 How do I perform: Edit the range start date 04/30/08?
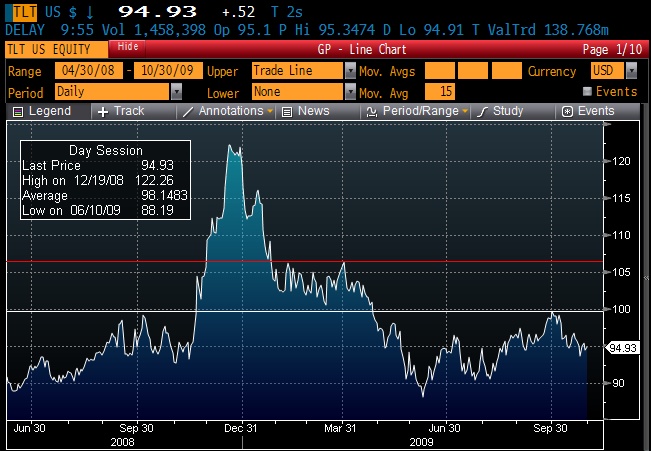(90, 71)
